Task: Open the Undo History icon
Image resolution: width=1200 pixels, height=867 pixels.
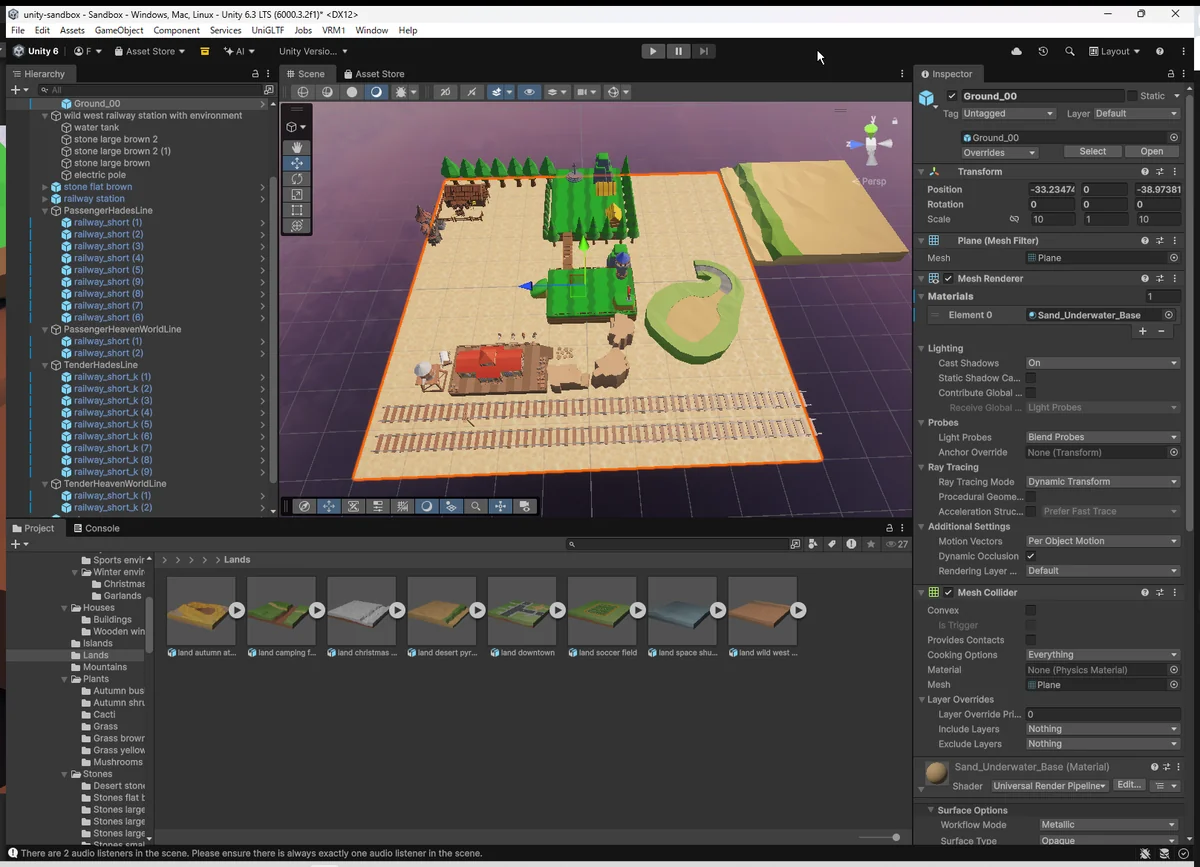Action: (1043, 51)
